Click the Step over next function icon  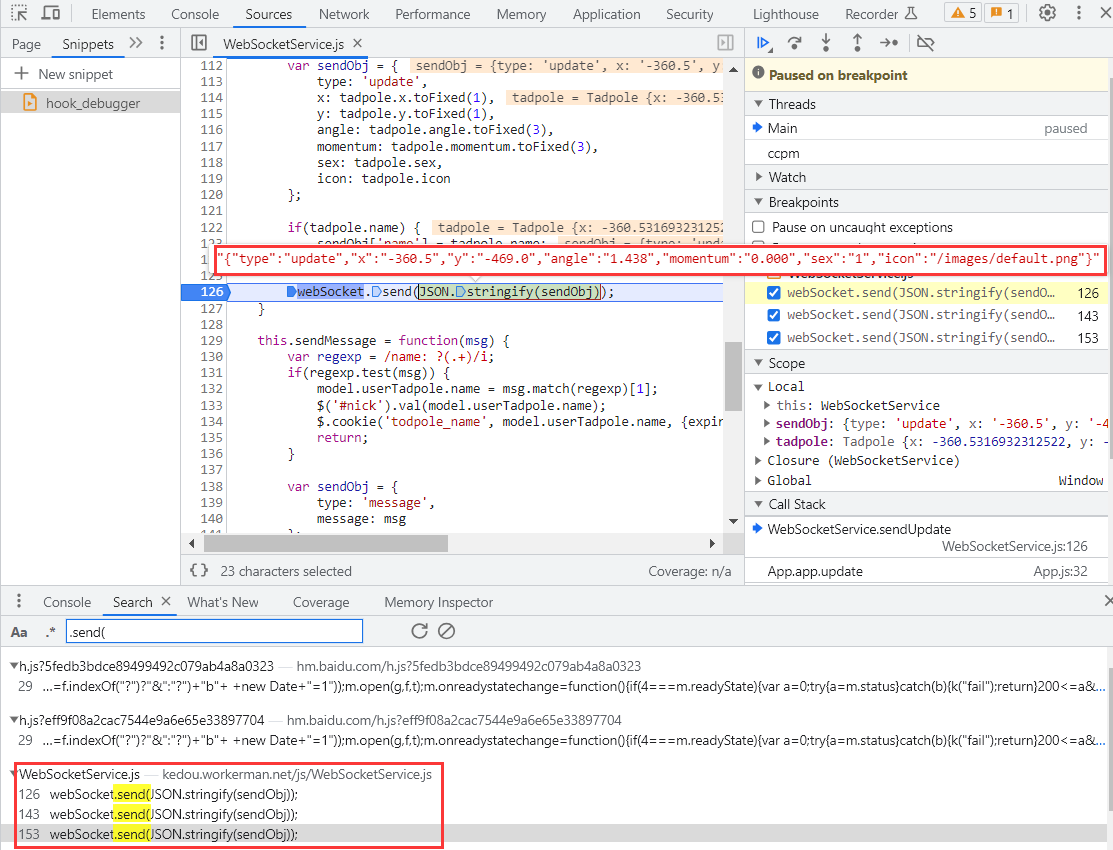794,43
